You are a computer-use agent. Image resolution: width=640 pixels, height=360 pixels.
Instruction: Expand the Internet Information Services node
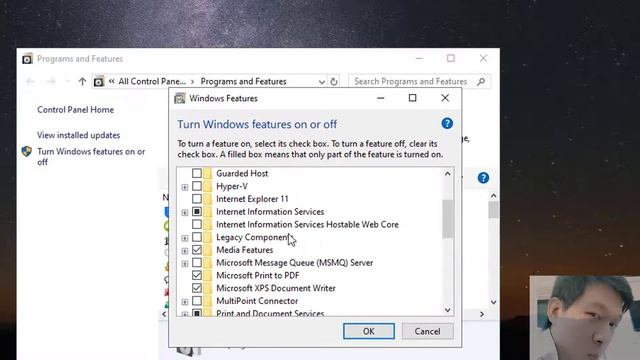(x=184, y=213)
